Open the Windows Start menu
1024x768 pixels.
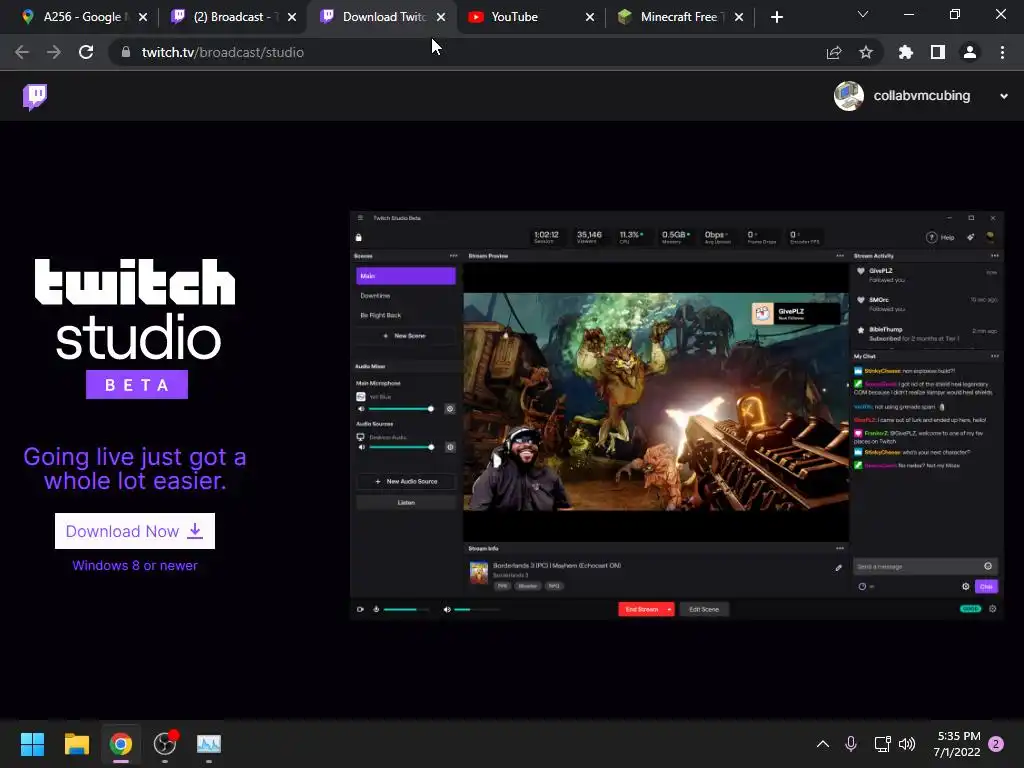[32, 744]
